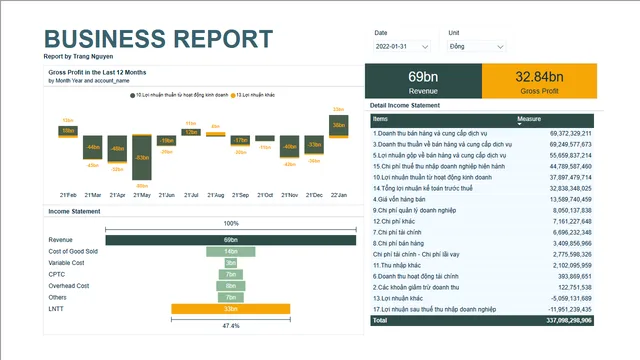Select row '7.Chi phí tài chính'
The image size is (640, 360).
[482, 233]
